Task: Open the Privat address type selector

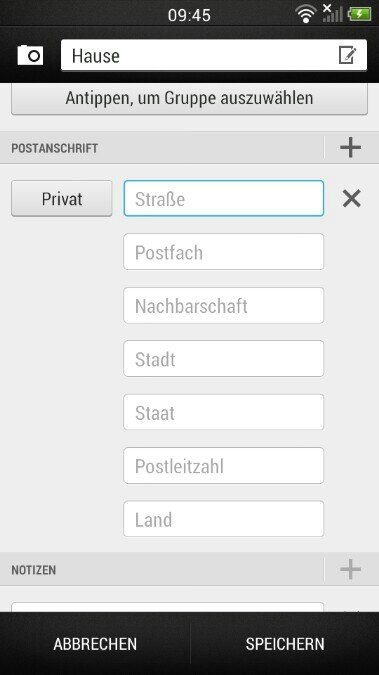Action: pyautogui.click(x=62, y=198)
